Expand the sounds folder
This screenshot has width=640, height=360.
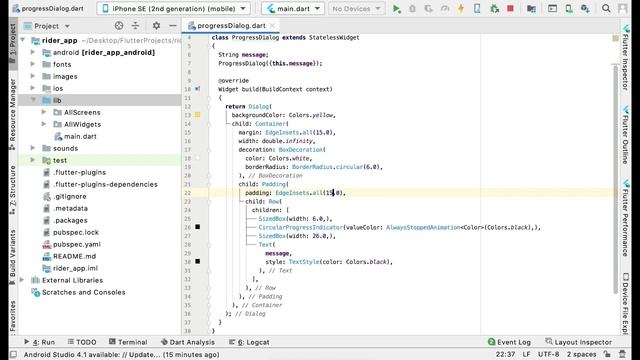click(33, 148)
